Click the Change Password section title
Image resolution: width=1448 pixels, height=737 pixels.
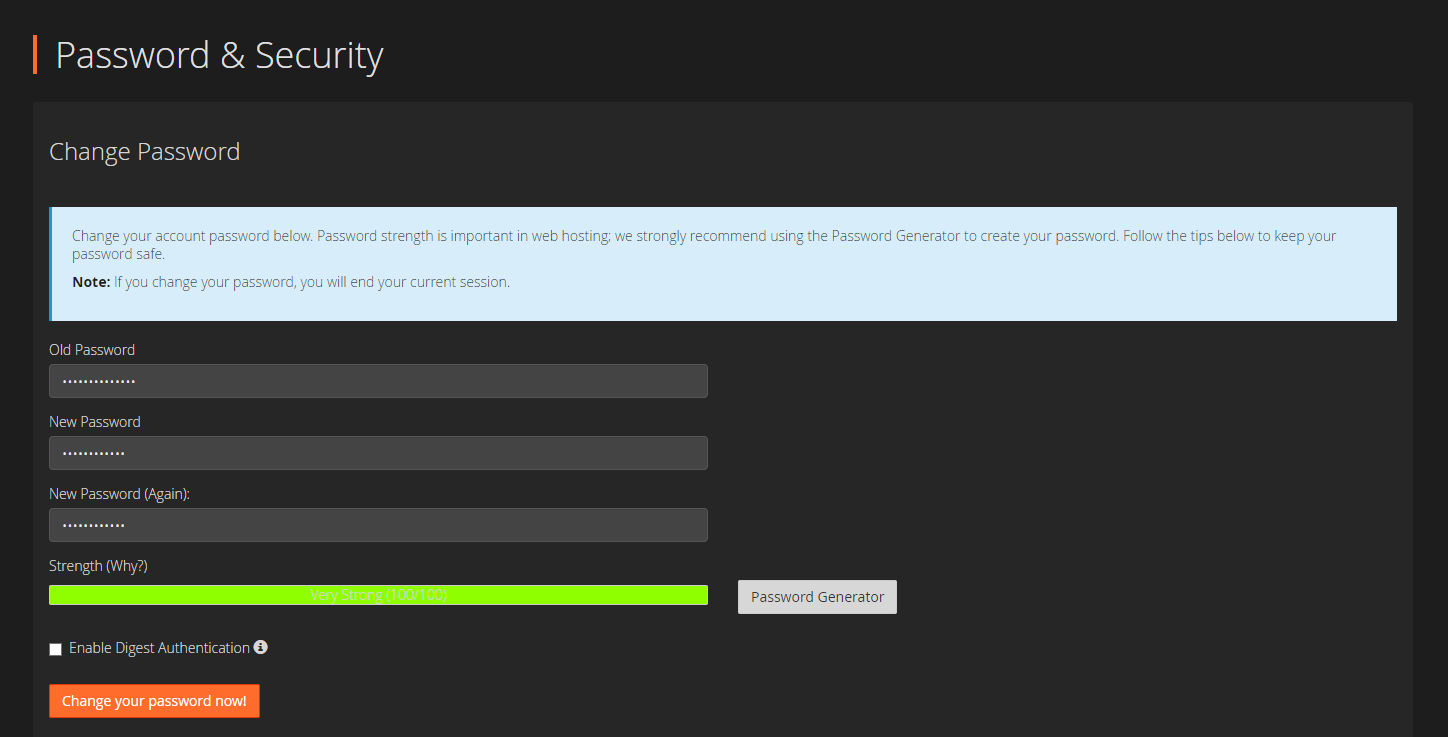coord(144,151)
